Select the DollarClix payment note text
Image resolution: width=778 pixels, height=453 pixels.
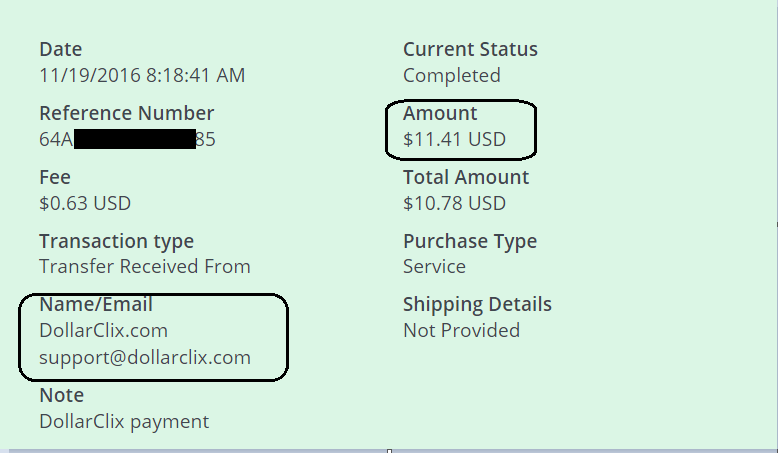tap(124, 422)
